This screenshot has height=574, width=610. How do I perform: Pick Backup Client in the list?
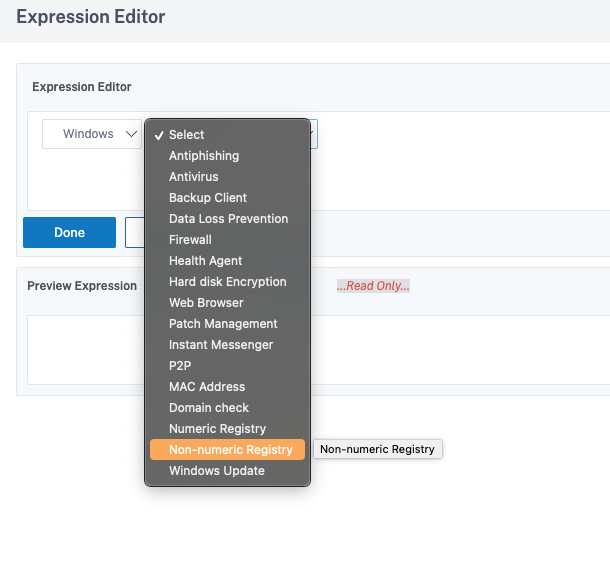pyautogui.click(x=227, y=198)
